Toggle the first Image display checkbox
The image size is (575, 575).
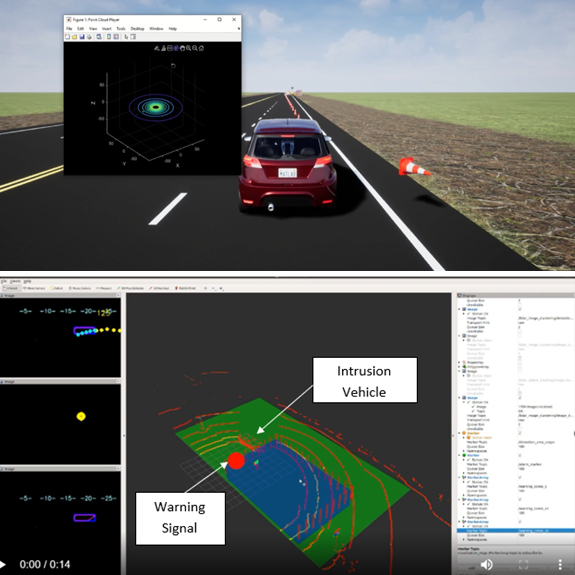coord(520,309)
